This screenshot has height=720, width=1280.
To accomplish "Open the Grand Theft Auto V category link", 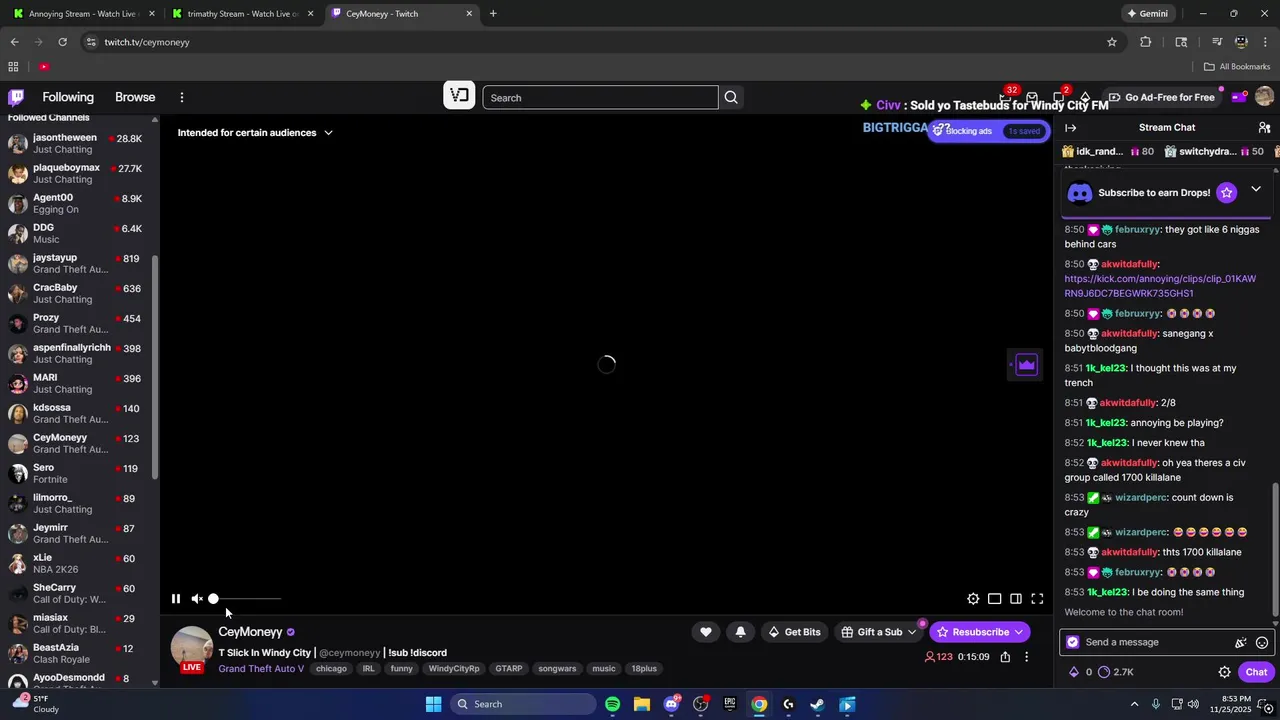I will coord(261,668).
